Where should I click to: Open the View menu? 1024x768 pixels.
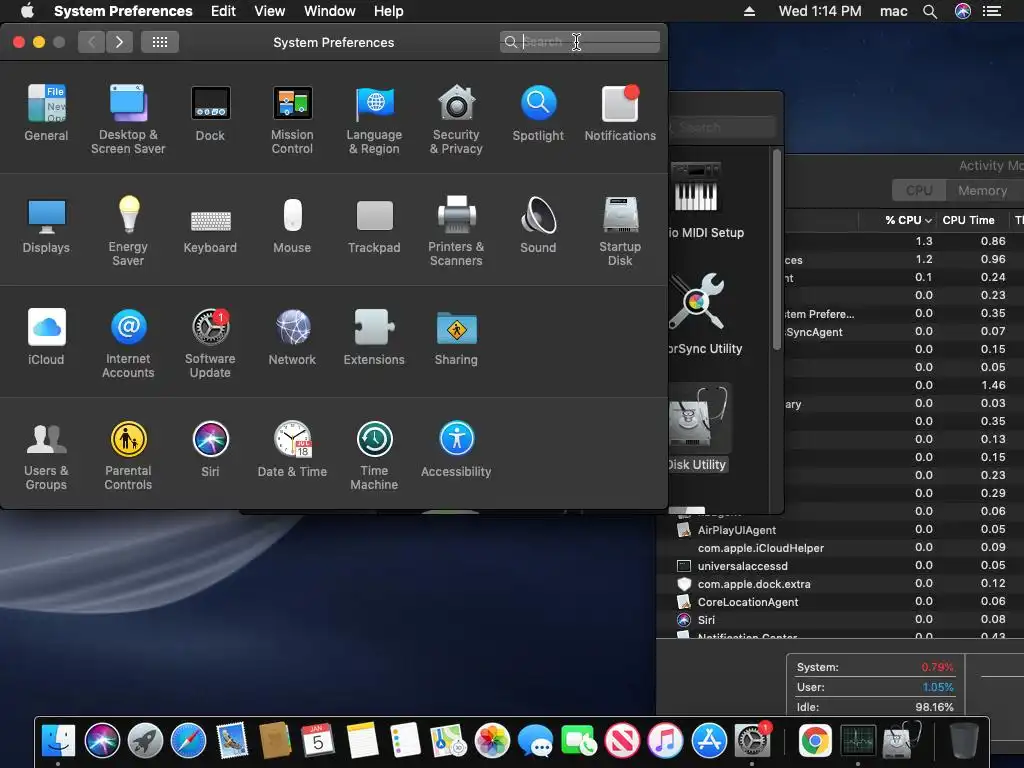[x=270, y=11]
